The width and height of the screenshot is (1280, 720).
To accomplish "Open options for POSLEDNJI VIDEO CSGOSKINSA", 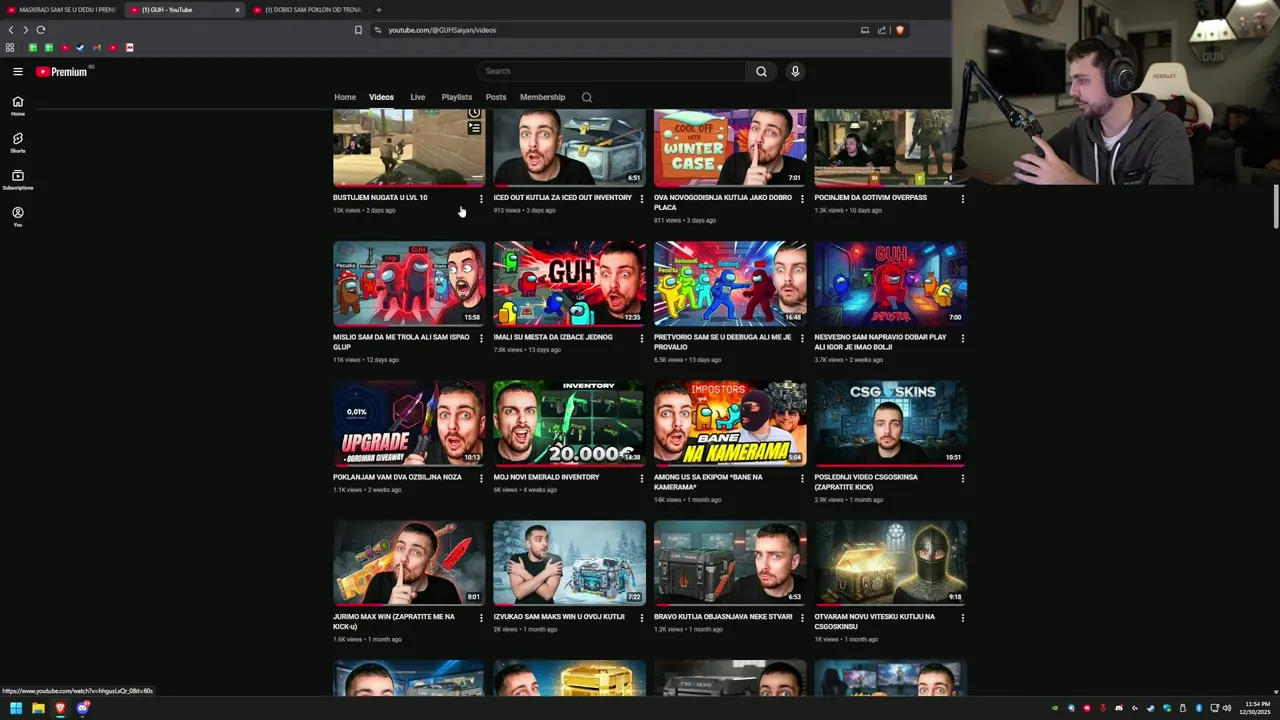I will pyautogui.click(x=963, y=479).
